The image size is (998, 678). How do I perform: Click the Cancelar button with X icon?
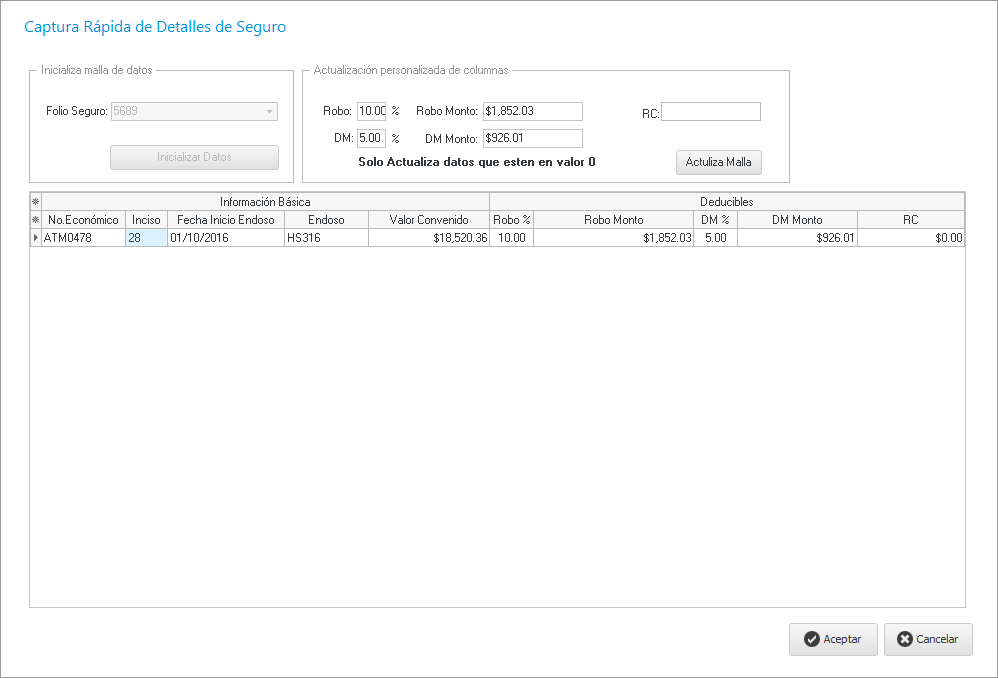(927, 639)
